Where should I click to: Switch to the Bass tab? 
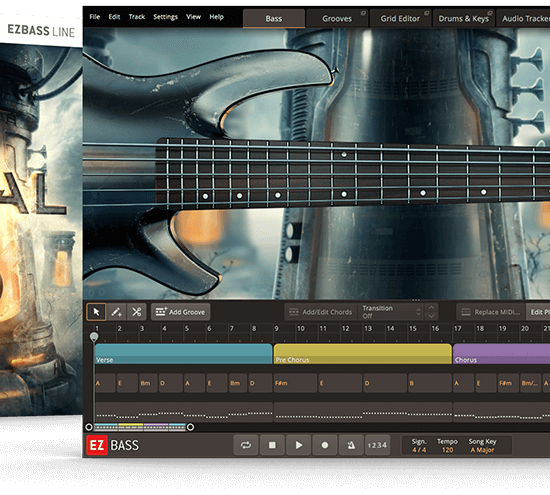[274, 19]
